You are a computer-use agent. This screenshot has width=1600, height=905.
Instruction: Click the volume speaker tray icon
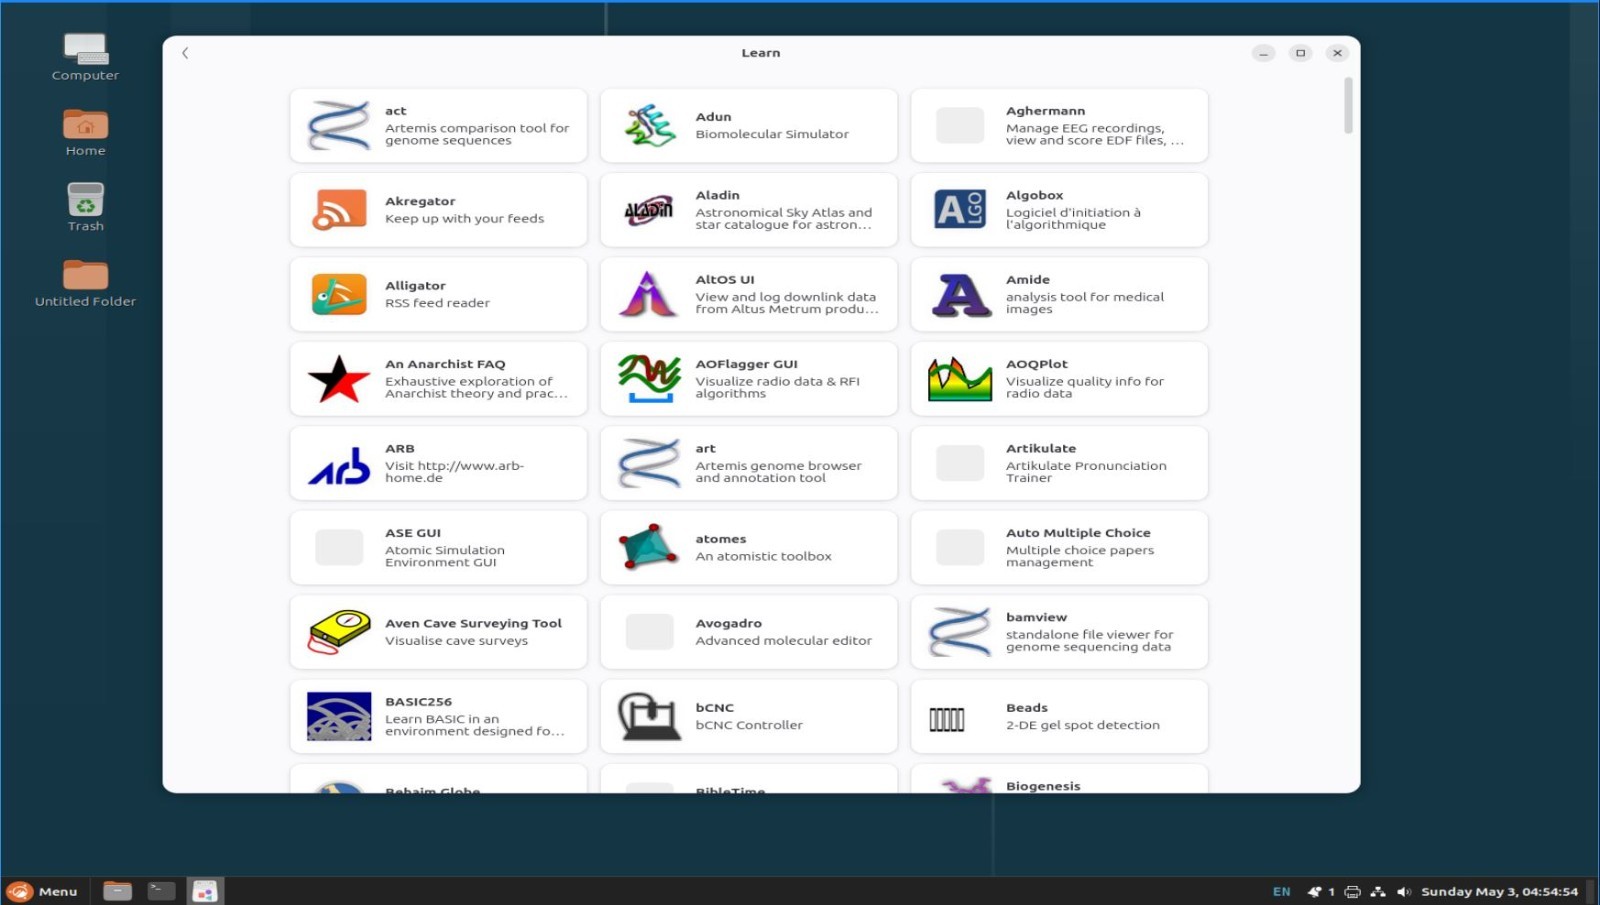click(x=1404, y=892)
